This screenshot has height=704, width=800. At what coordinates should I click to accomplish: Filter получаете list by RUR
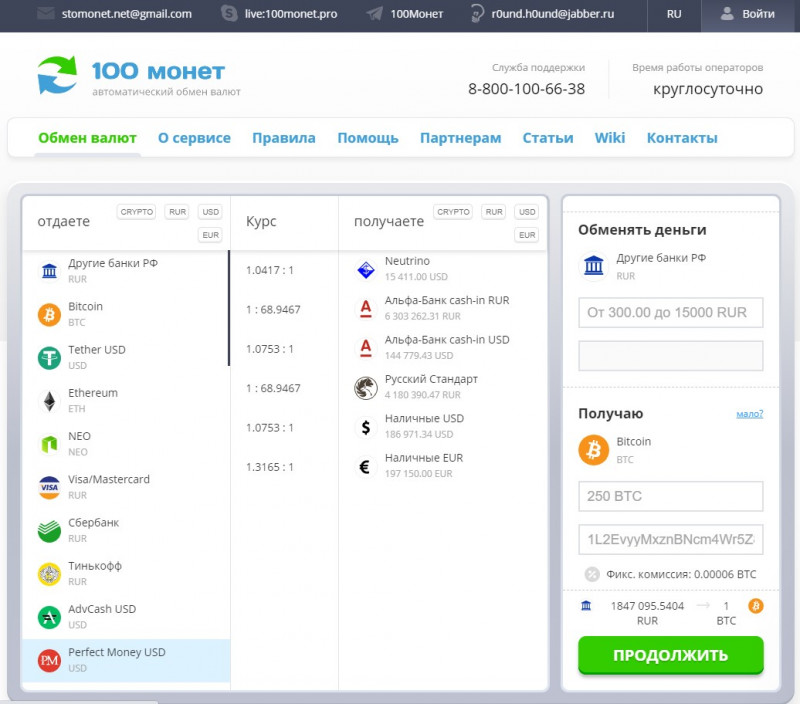pos(494,212)
